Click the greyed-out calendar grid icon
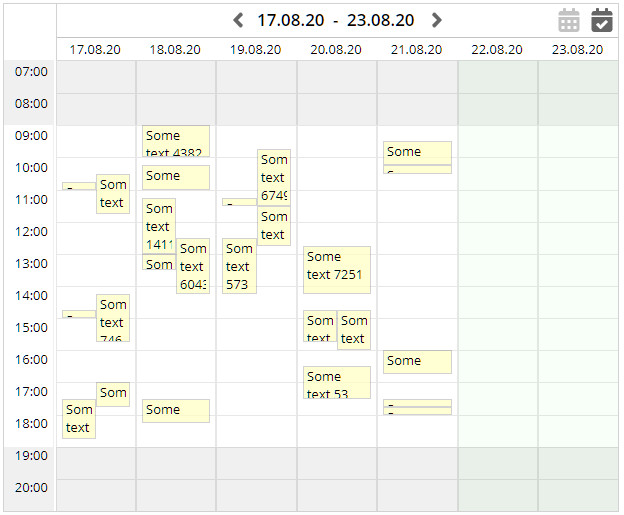624x515 pixels. click(x=569, y=20)
